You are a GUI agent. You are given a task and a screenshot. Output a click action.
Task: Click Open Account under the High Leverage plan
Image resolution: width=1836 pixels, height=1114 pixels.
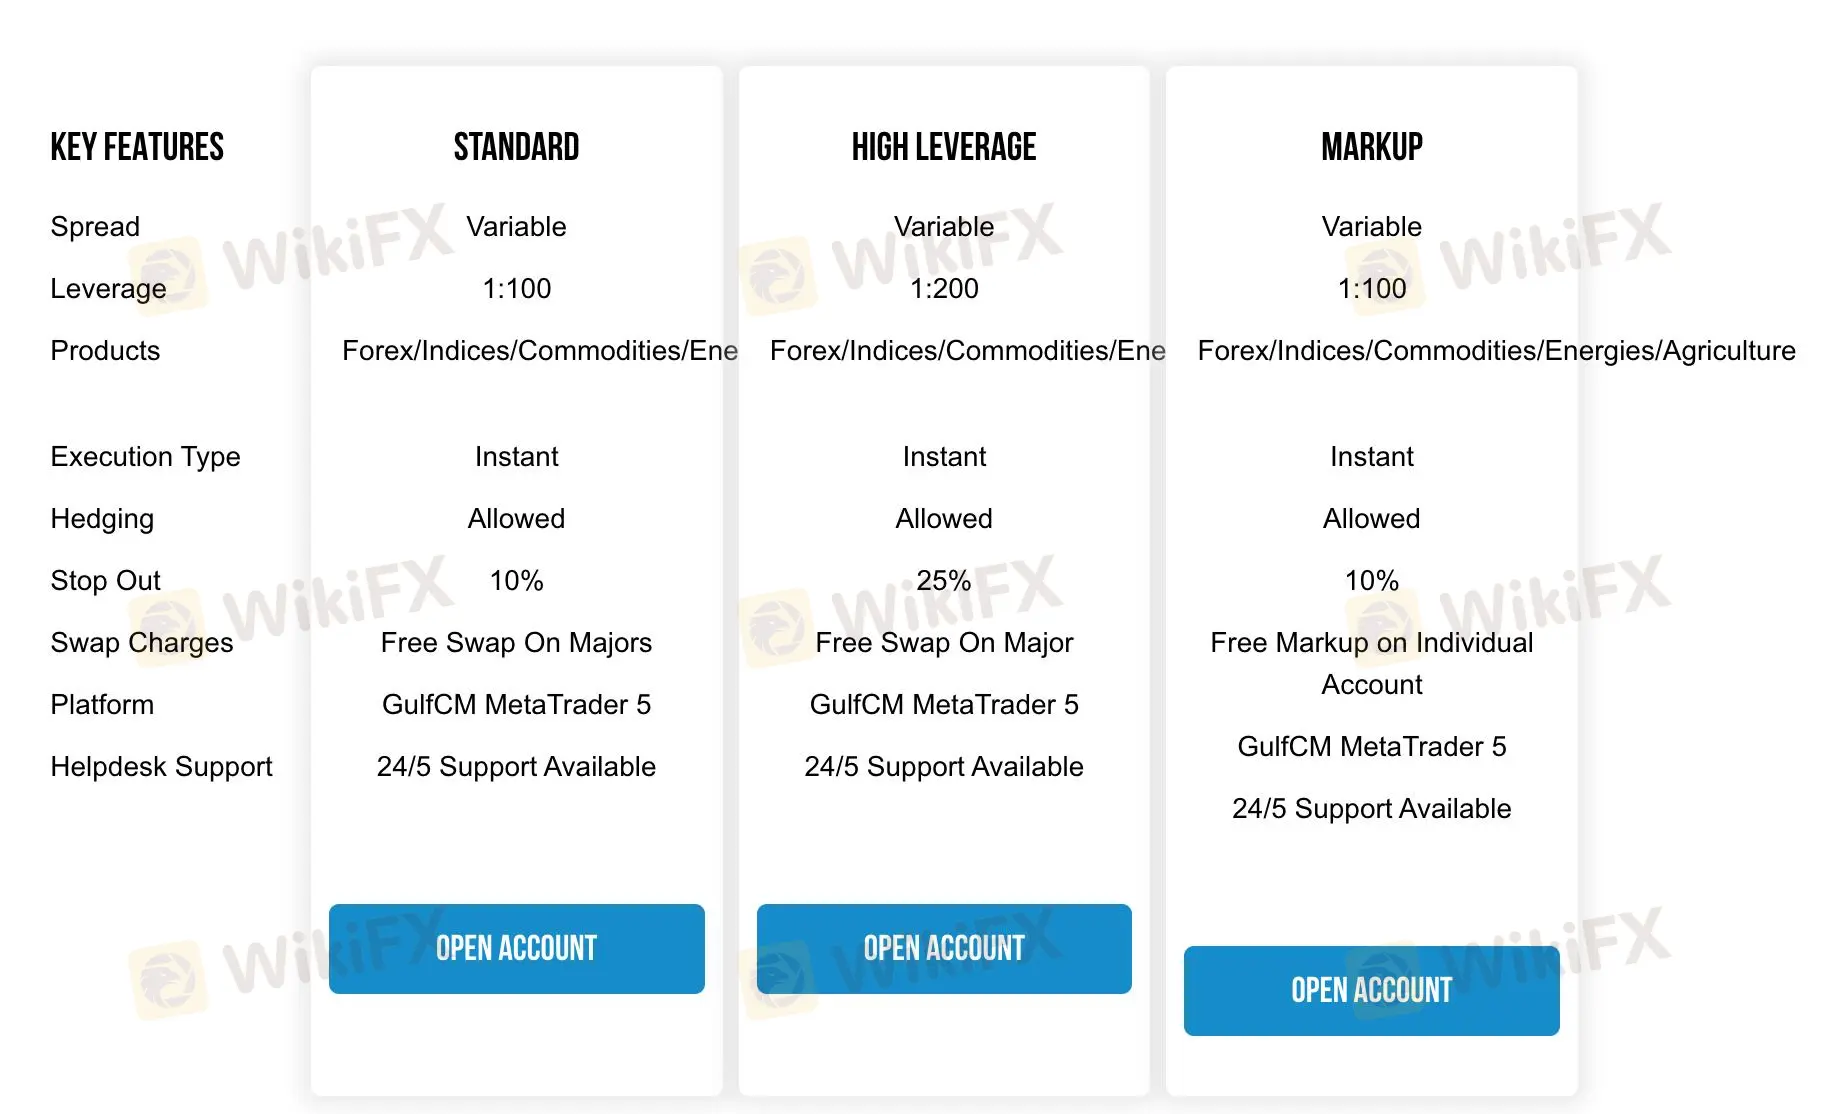[943, 948]
